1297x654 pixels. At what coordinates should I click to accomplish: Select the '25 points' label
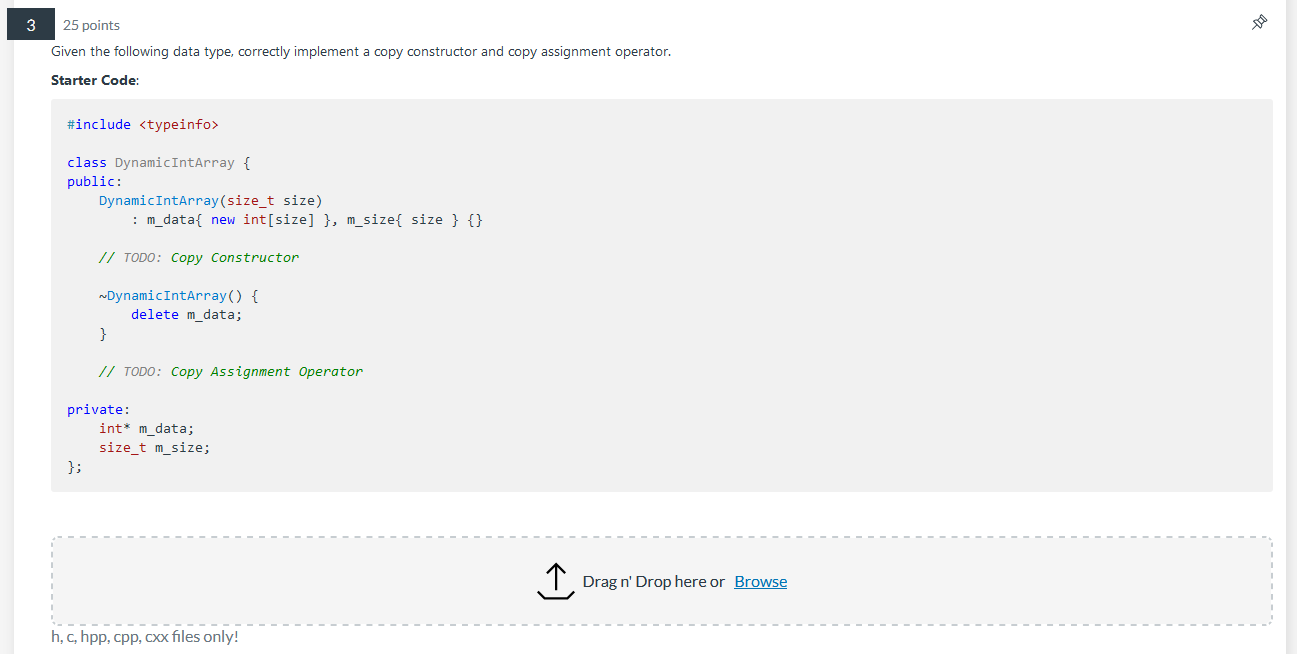pyautogui.click(x=89, y=25)
